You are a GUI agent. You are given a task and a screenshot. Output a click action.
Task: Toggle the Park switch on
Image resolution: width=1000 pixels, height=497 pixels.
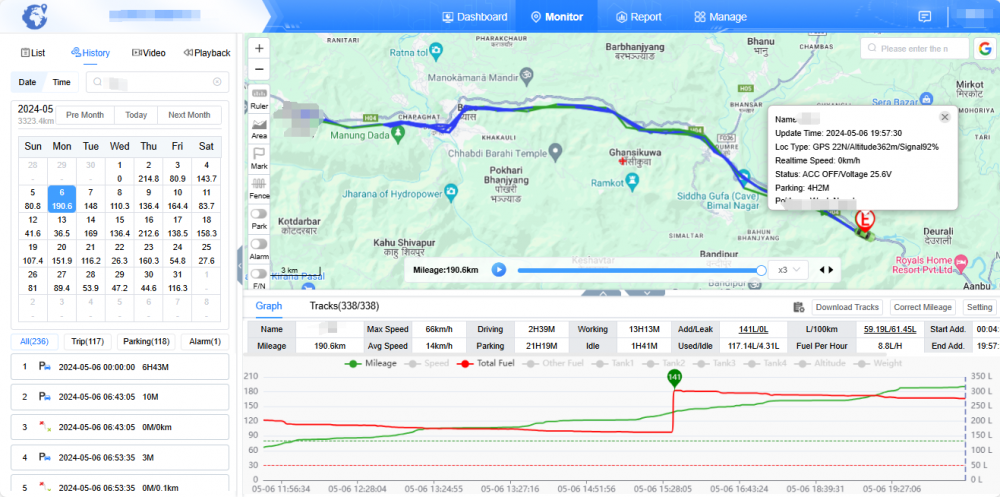(259, 214)
